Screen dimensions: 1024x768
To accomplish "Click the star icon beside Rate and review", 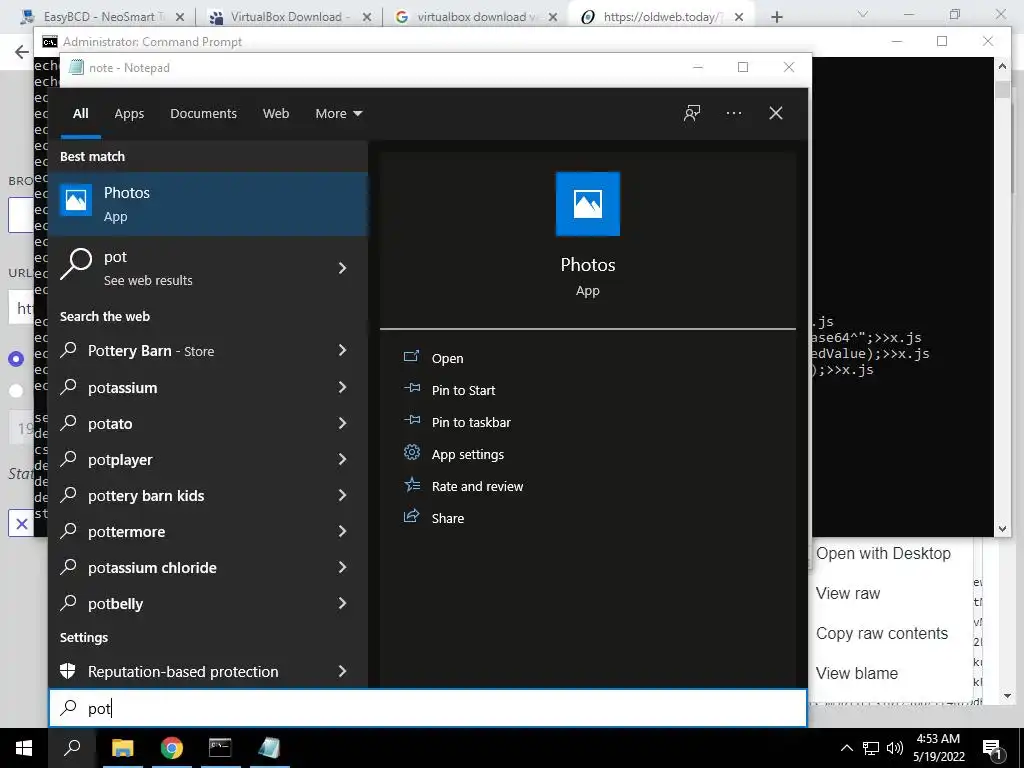I will [411, 484].
